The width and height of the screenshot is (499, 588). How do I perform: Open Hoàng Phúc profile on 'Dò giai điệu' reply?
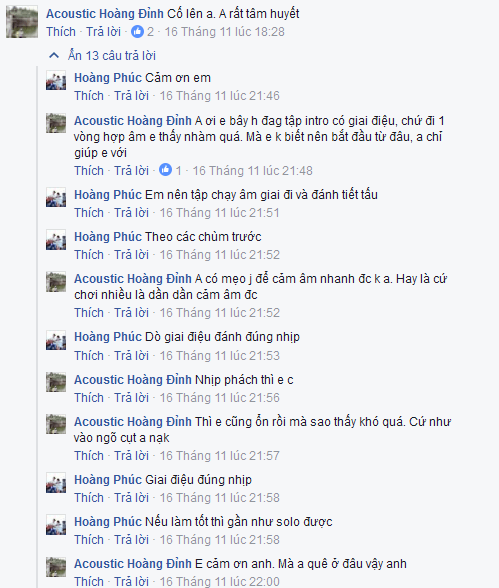point(108,337)
